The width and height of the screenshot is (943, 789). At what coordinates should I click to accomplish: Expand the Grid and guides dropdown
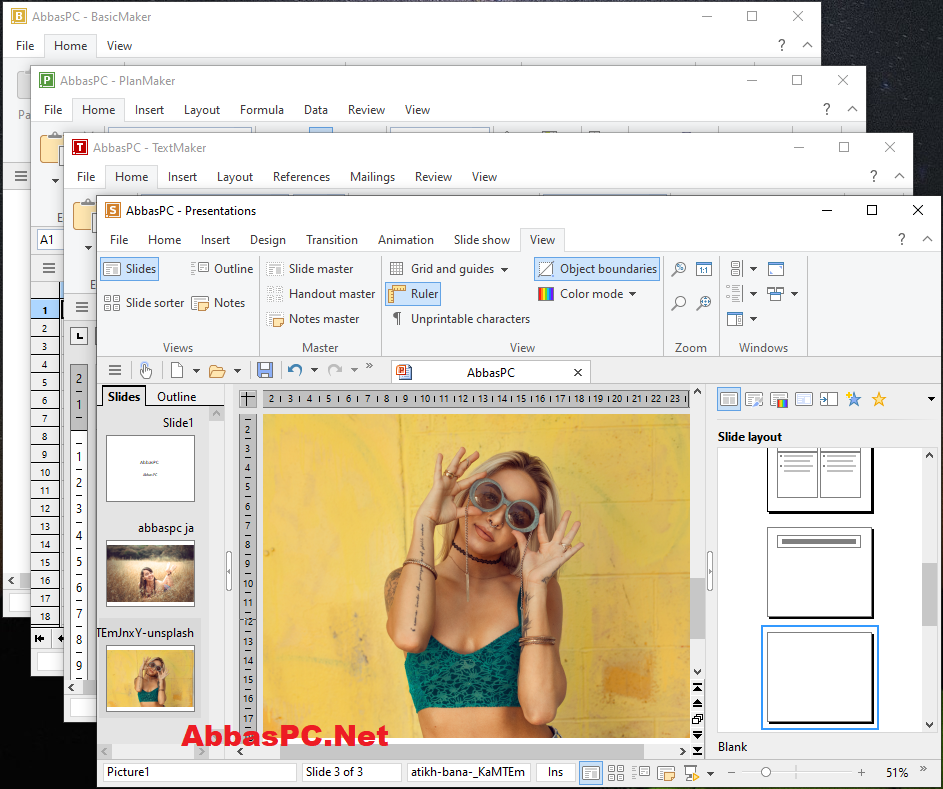pyautogui.click(x=505, y=269)
